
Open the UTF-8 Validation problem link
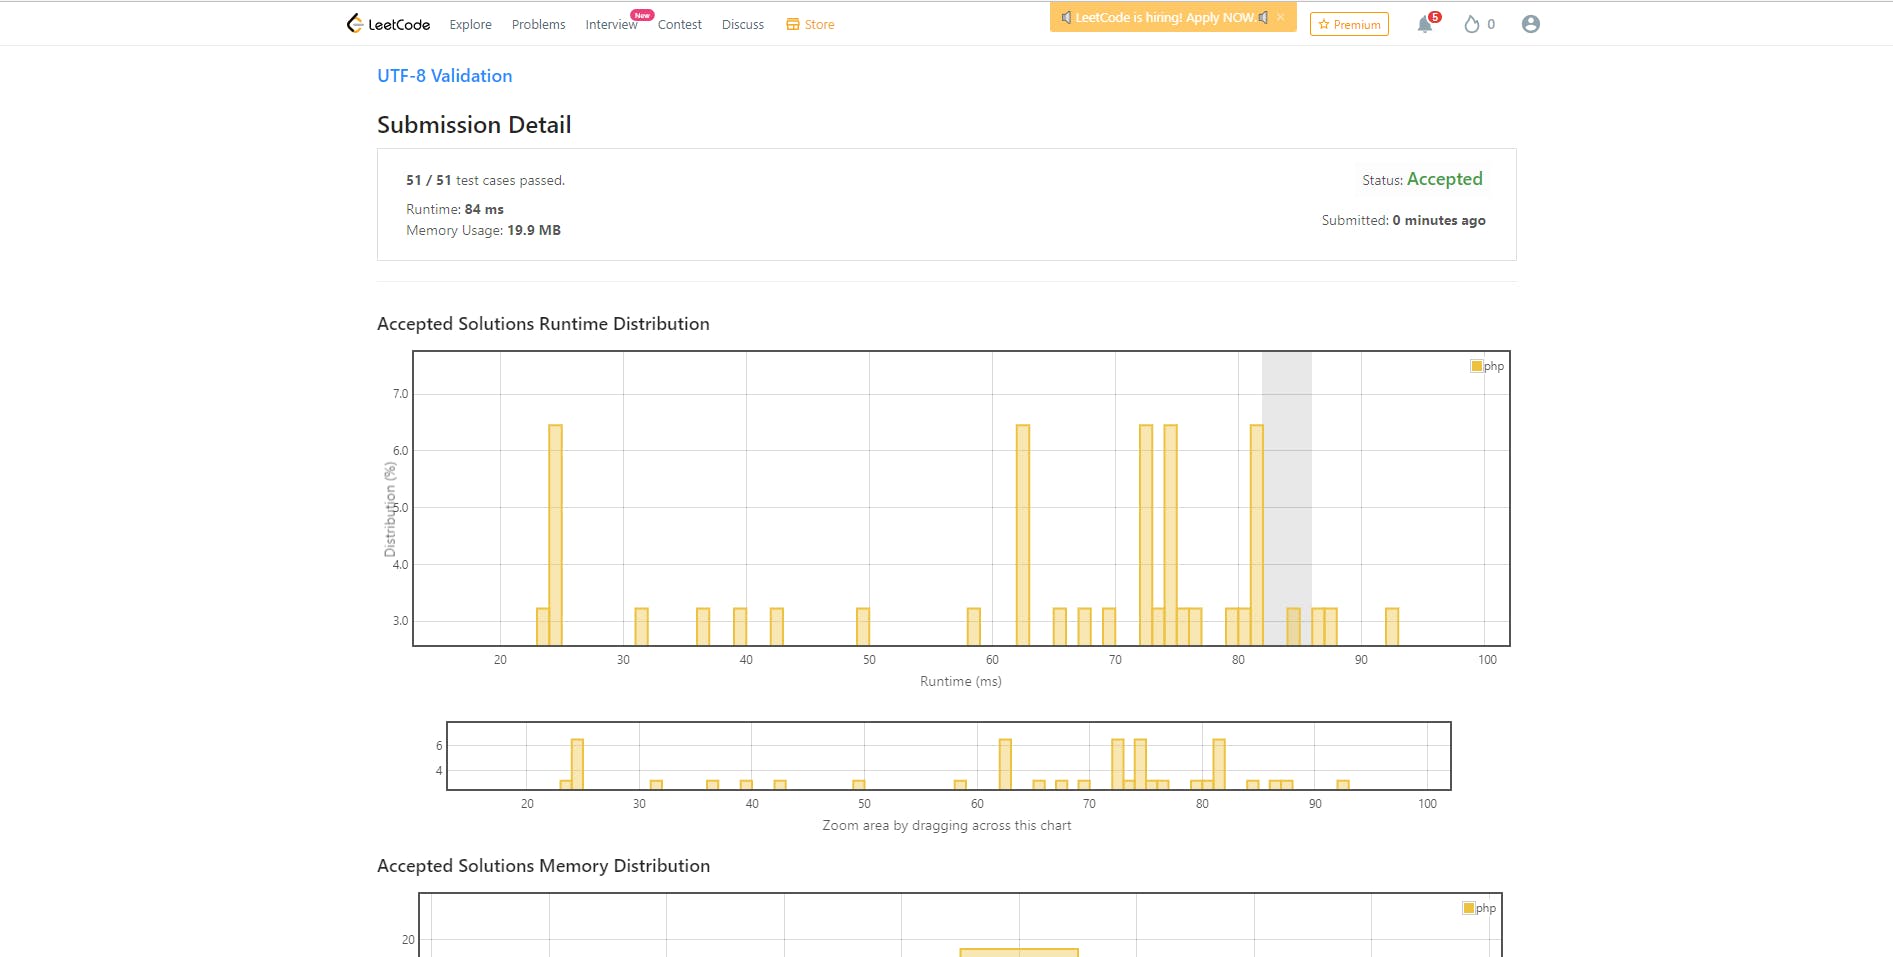[444, 76]
